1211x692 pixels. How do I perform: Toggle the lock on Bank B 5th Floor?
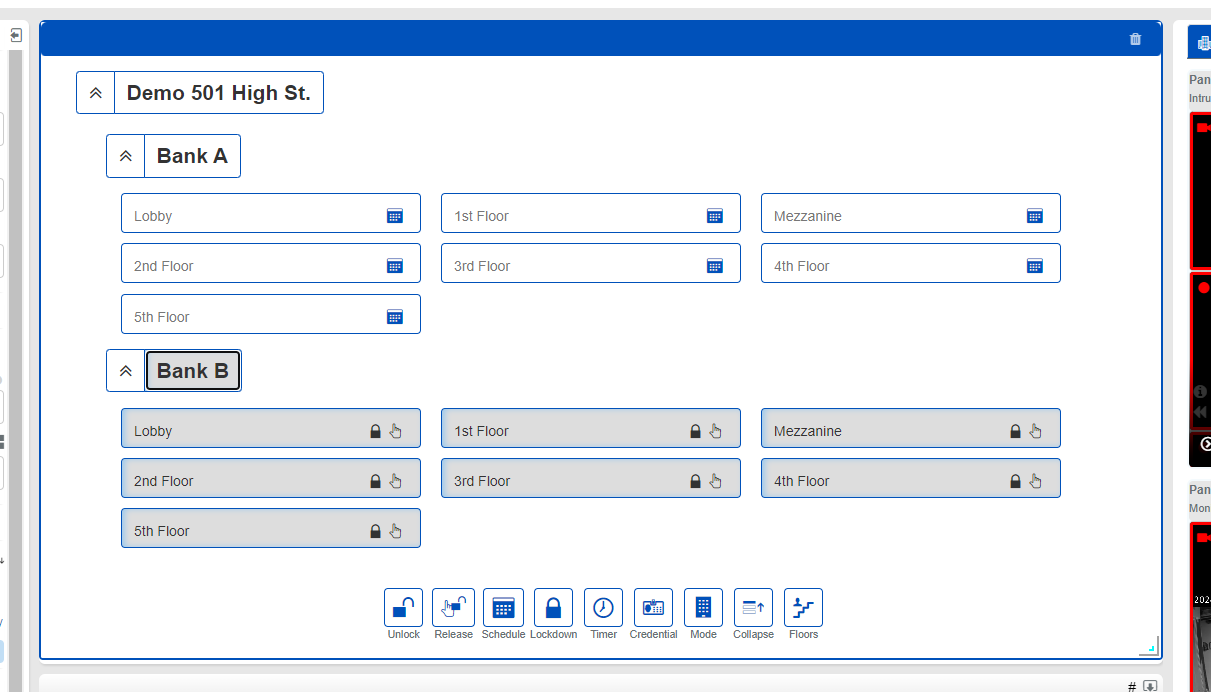pos(375,531)
